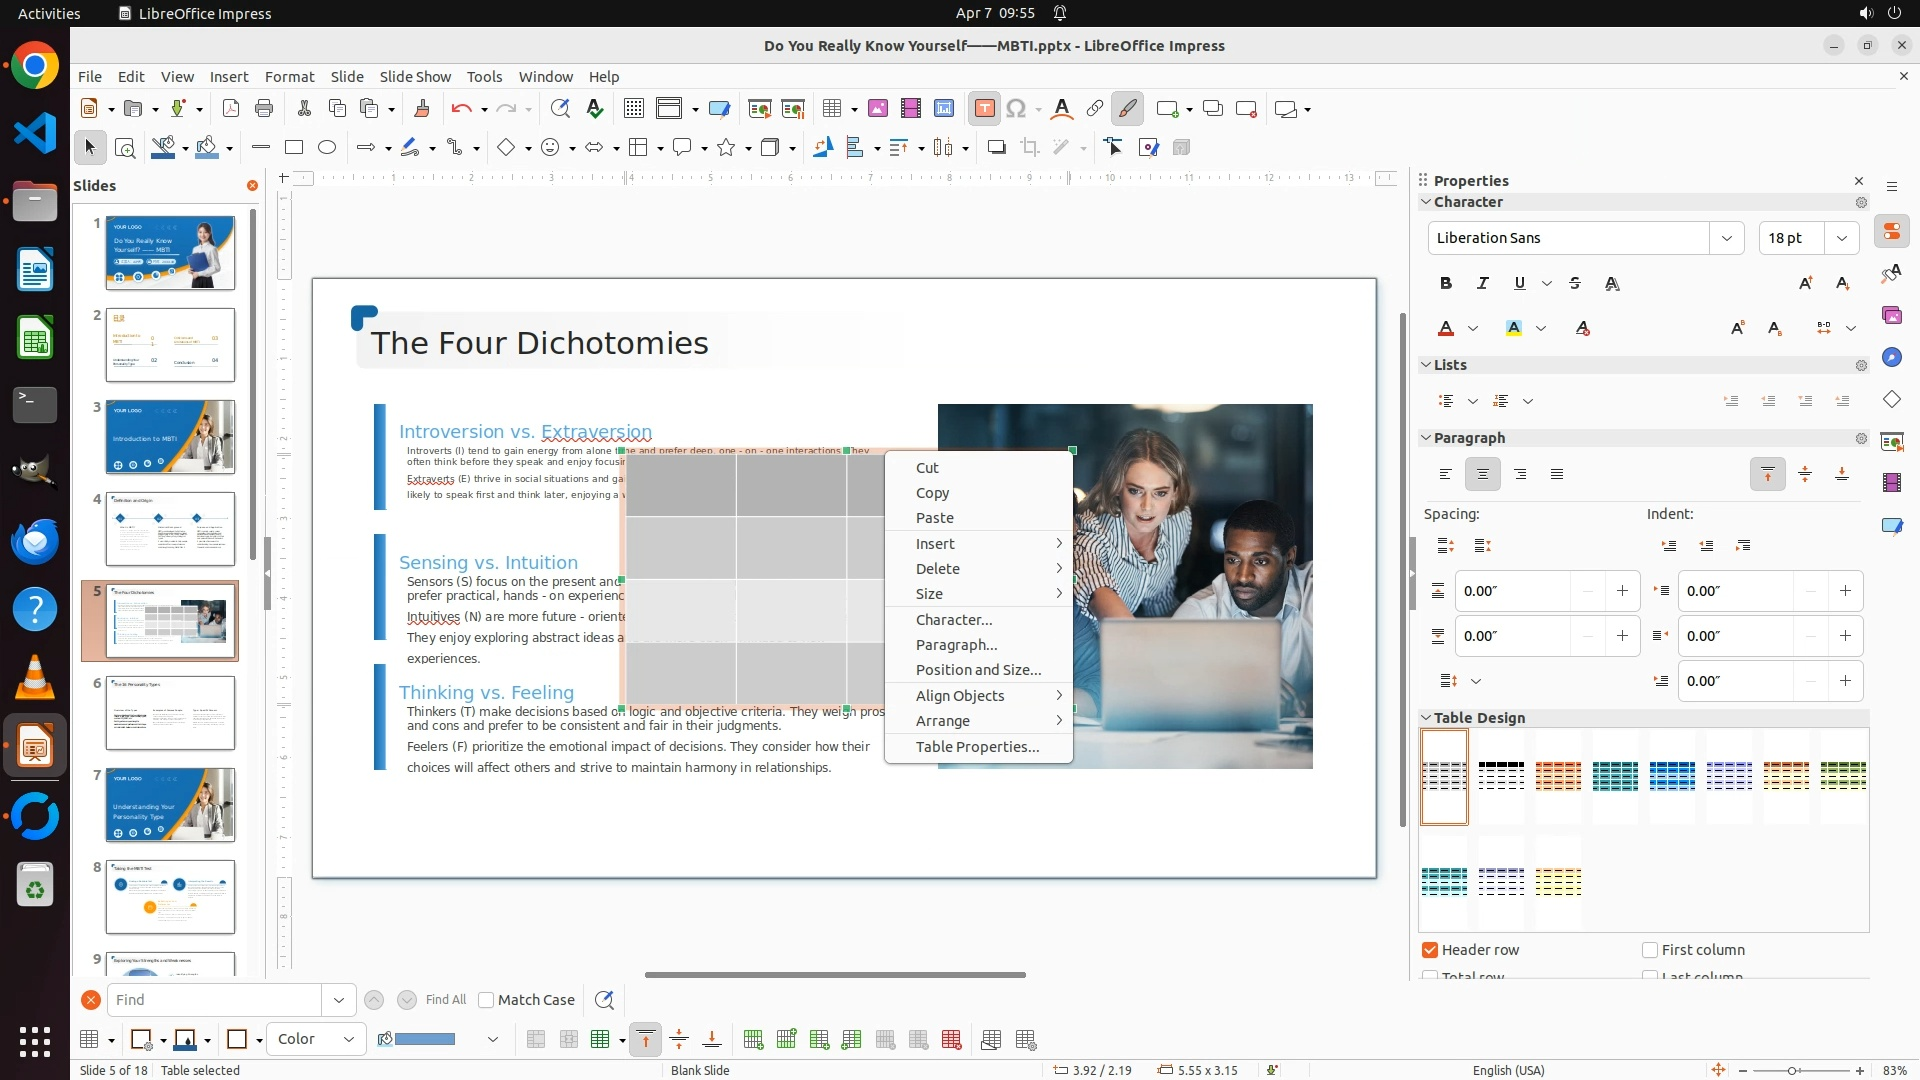Select the Ellipse drawing tool

[327, 148]
